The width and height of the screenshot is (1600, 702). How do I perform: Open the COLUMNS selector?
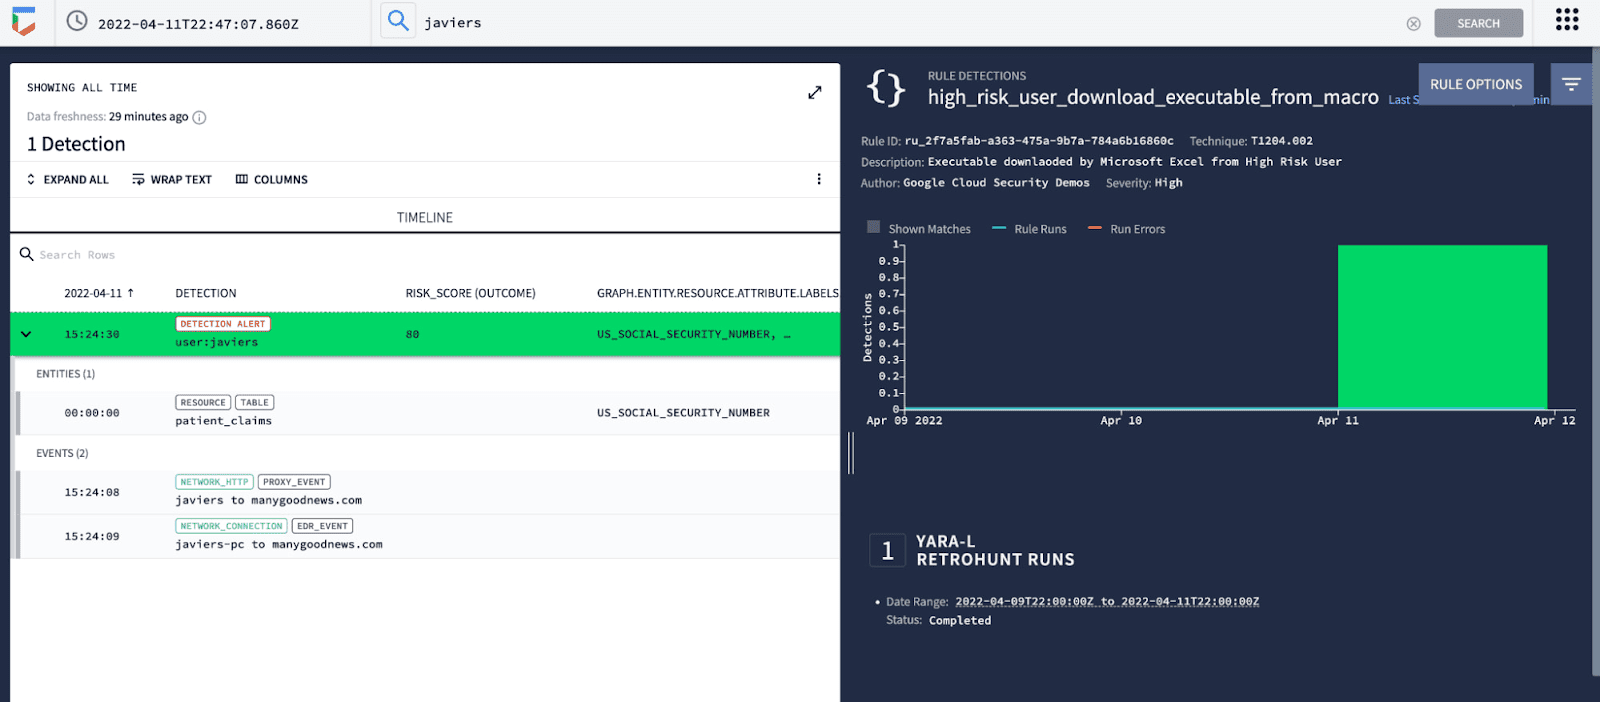pos(271,179)
